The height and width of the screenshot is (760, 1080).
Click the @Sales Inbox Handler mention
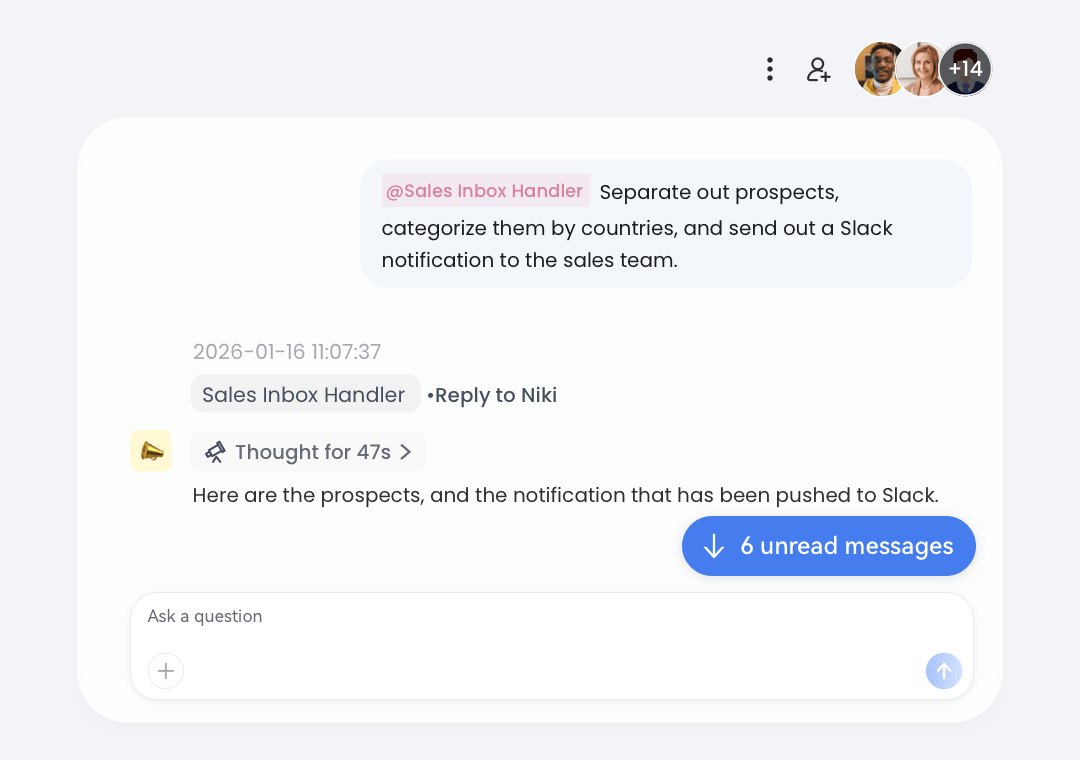485,191
